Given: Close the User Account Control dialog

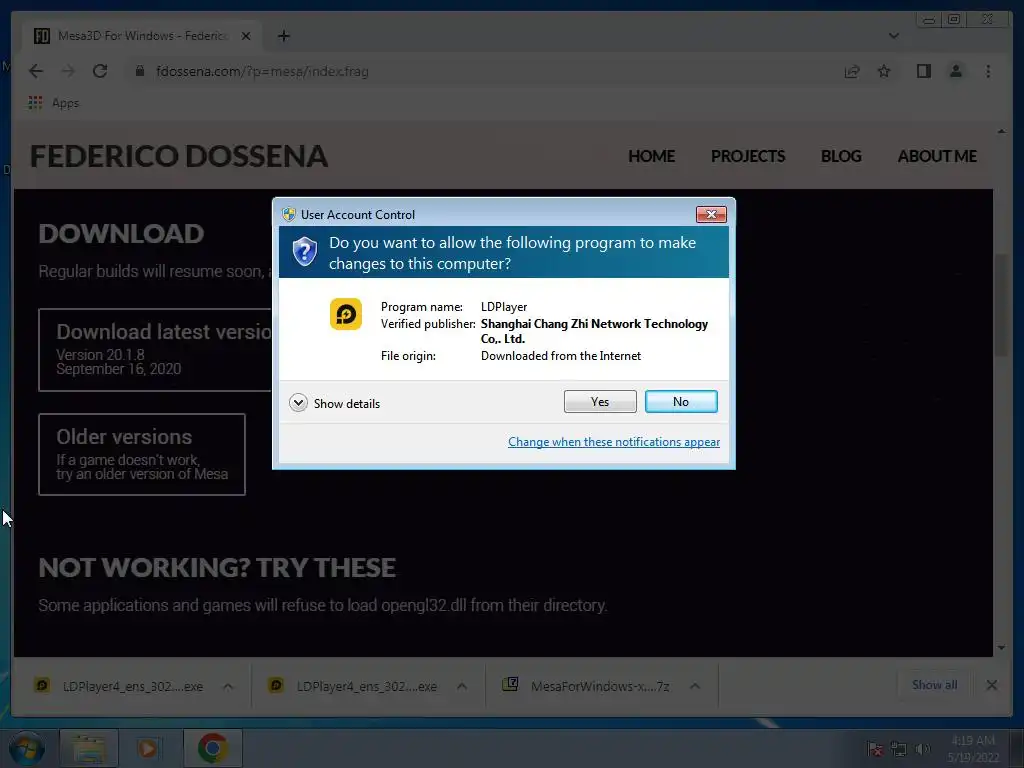Looking at the screenshot, I should pos(711,214).
